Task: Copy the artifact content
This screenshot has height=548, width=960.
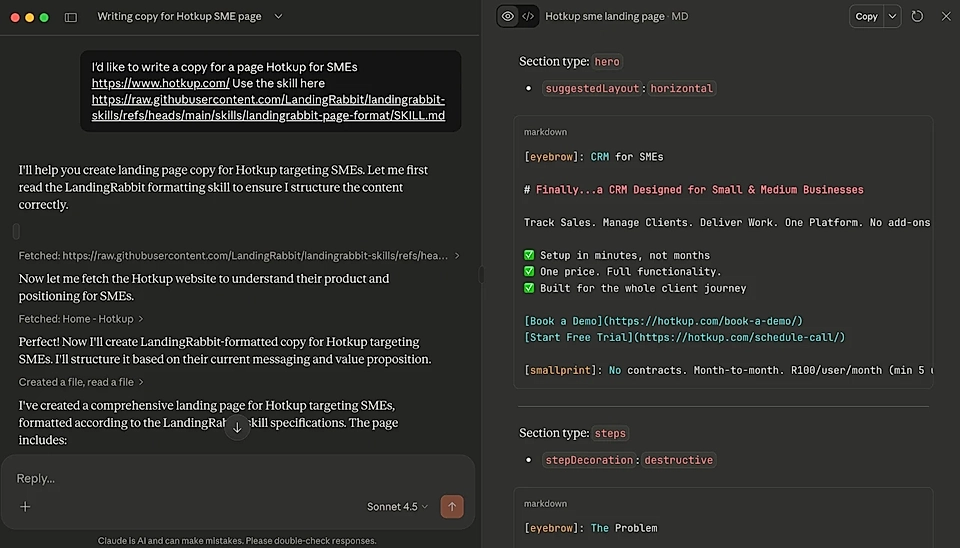Action: (x=866, y=17)
